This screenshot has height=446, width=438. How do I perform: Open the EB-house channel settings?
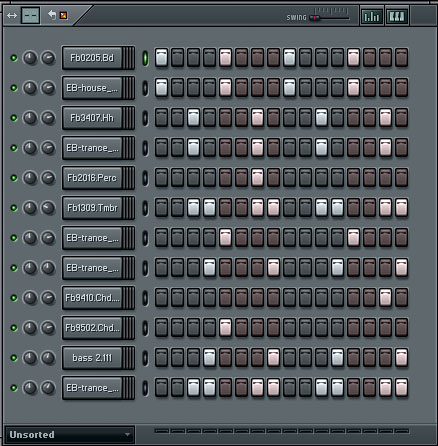pyautogui.click(x=92, y=88)
